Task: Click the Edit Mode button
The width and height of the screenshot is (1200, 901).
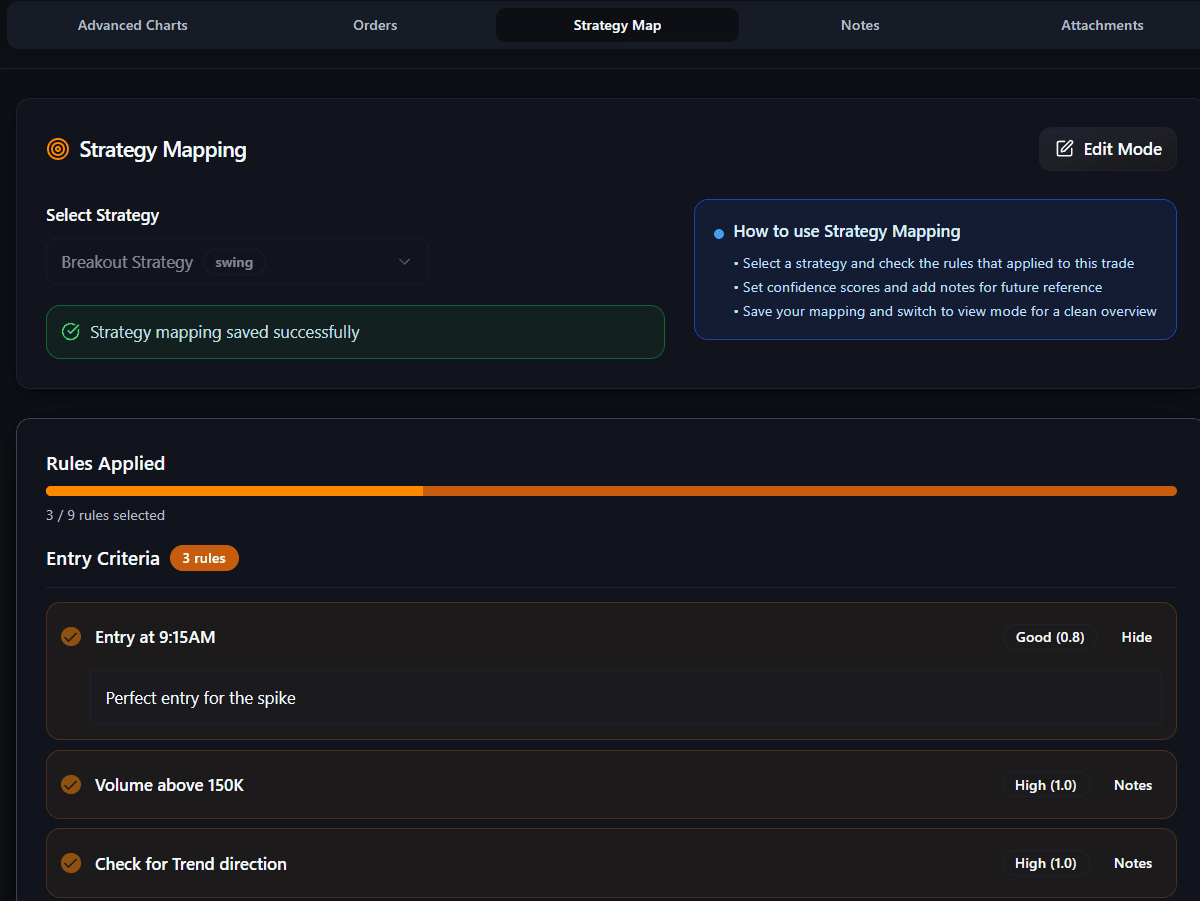Action: tap(1107, 148)
